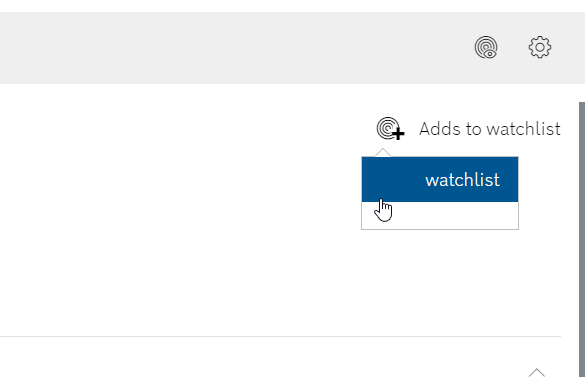Click the white strip above the gray header
This screenshot has width=587, height=377.
click(292, 6)
